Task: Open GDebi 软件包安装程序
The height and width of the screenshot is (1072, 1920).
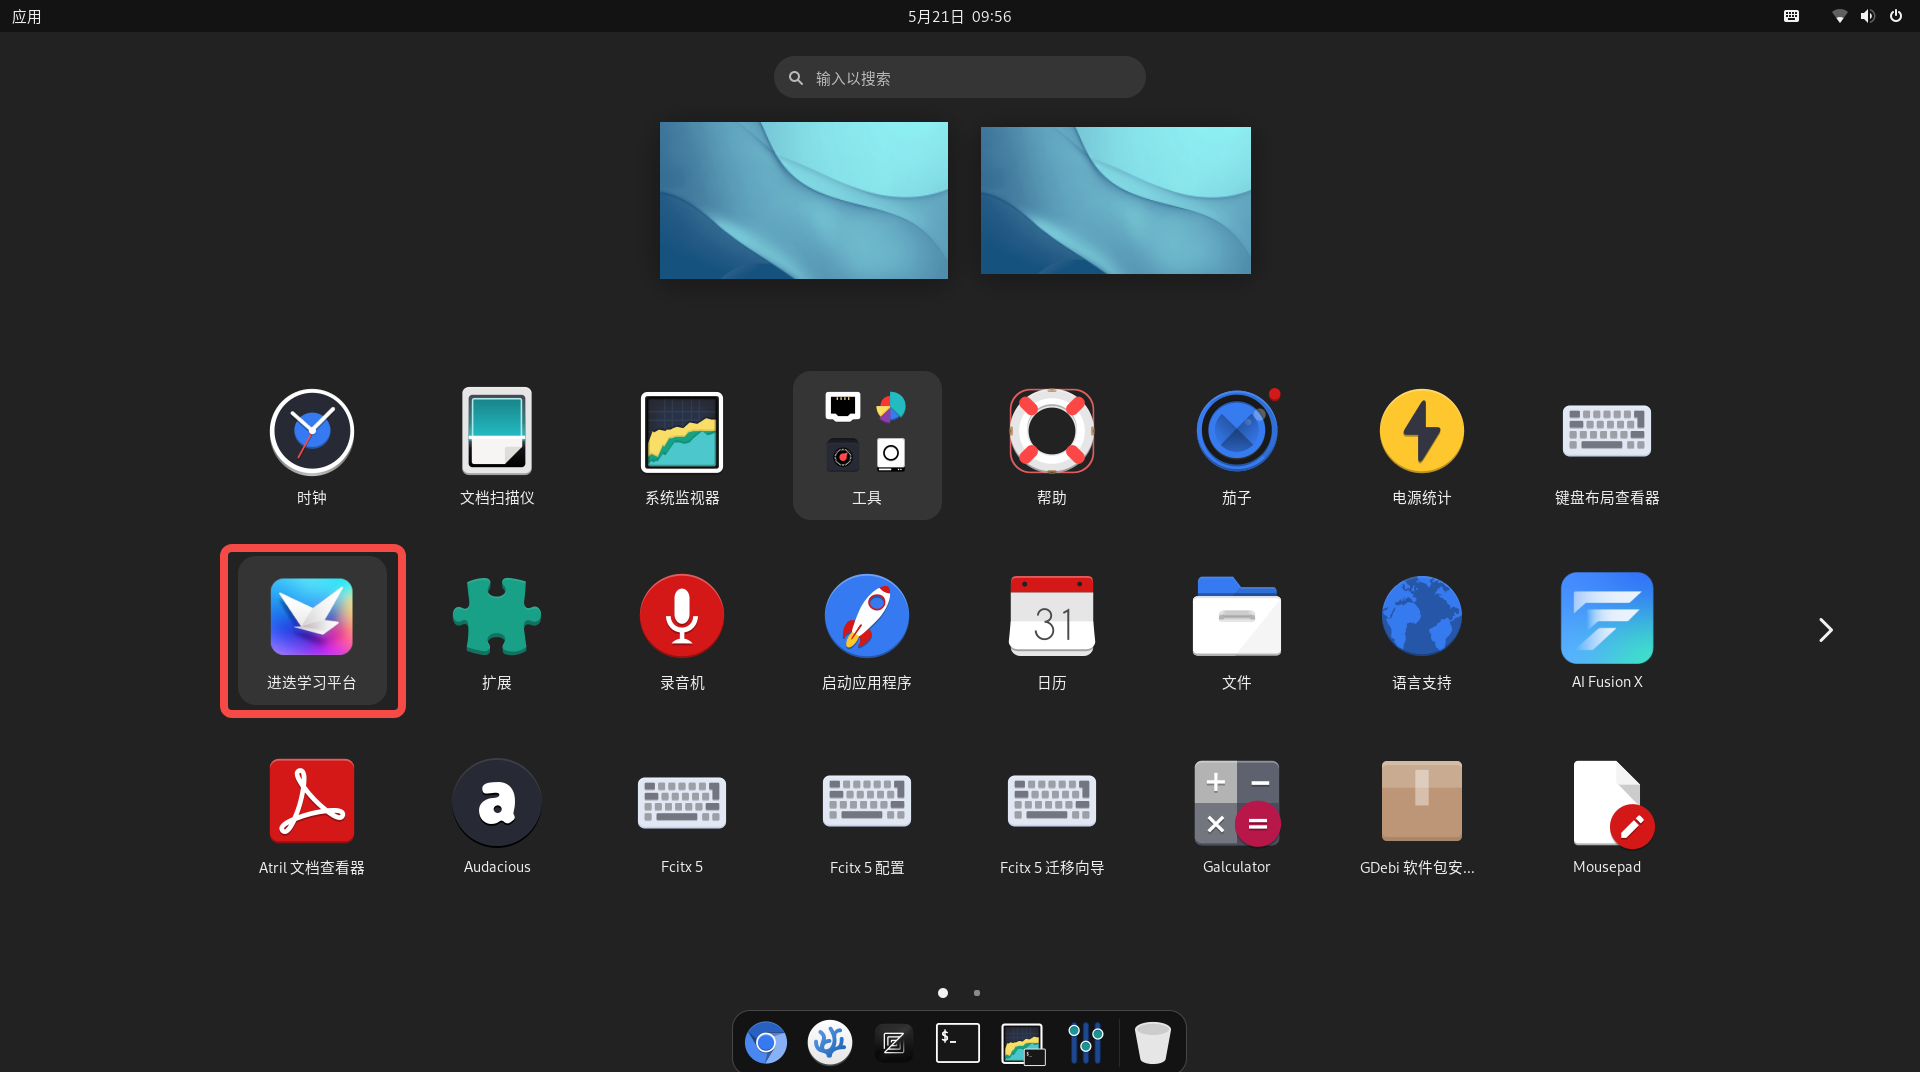Action: (1422, 816)
